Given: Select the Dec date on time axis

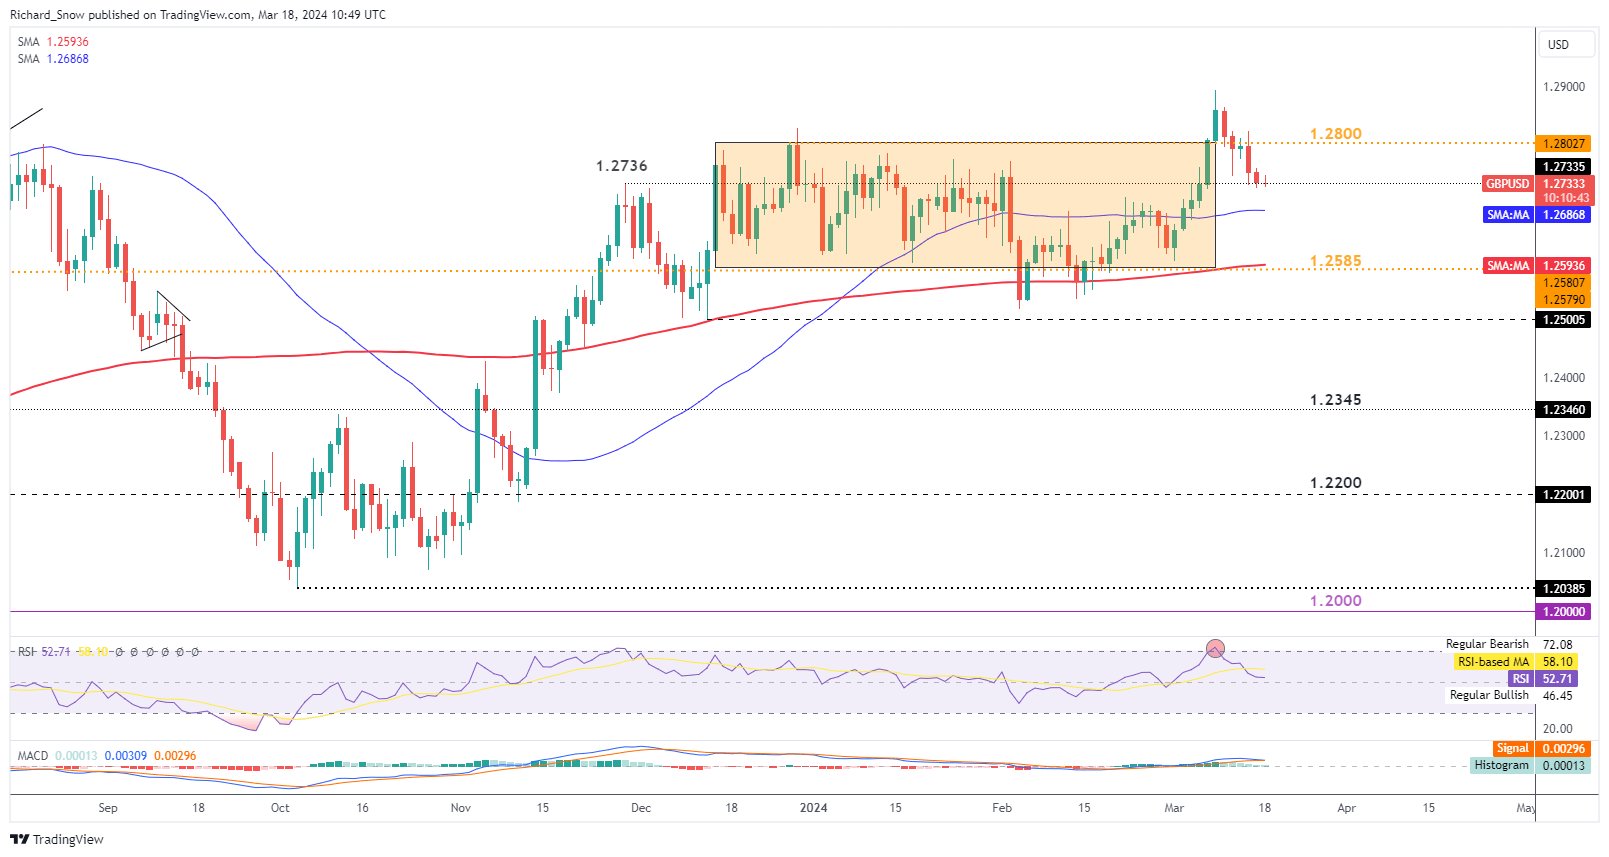Looking at the screenshot, I should pyautogui.click(x=641, y=808).
